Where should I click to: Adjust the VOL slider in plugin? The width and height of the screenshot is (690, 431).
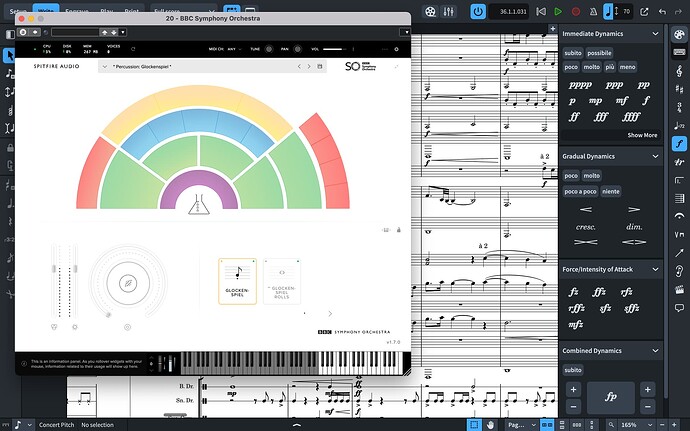[x=334, y=49]
